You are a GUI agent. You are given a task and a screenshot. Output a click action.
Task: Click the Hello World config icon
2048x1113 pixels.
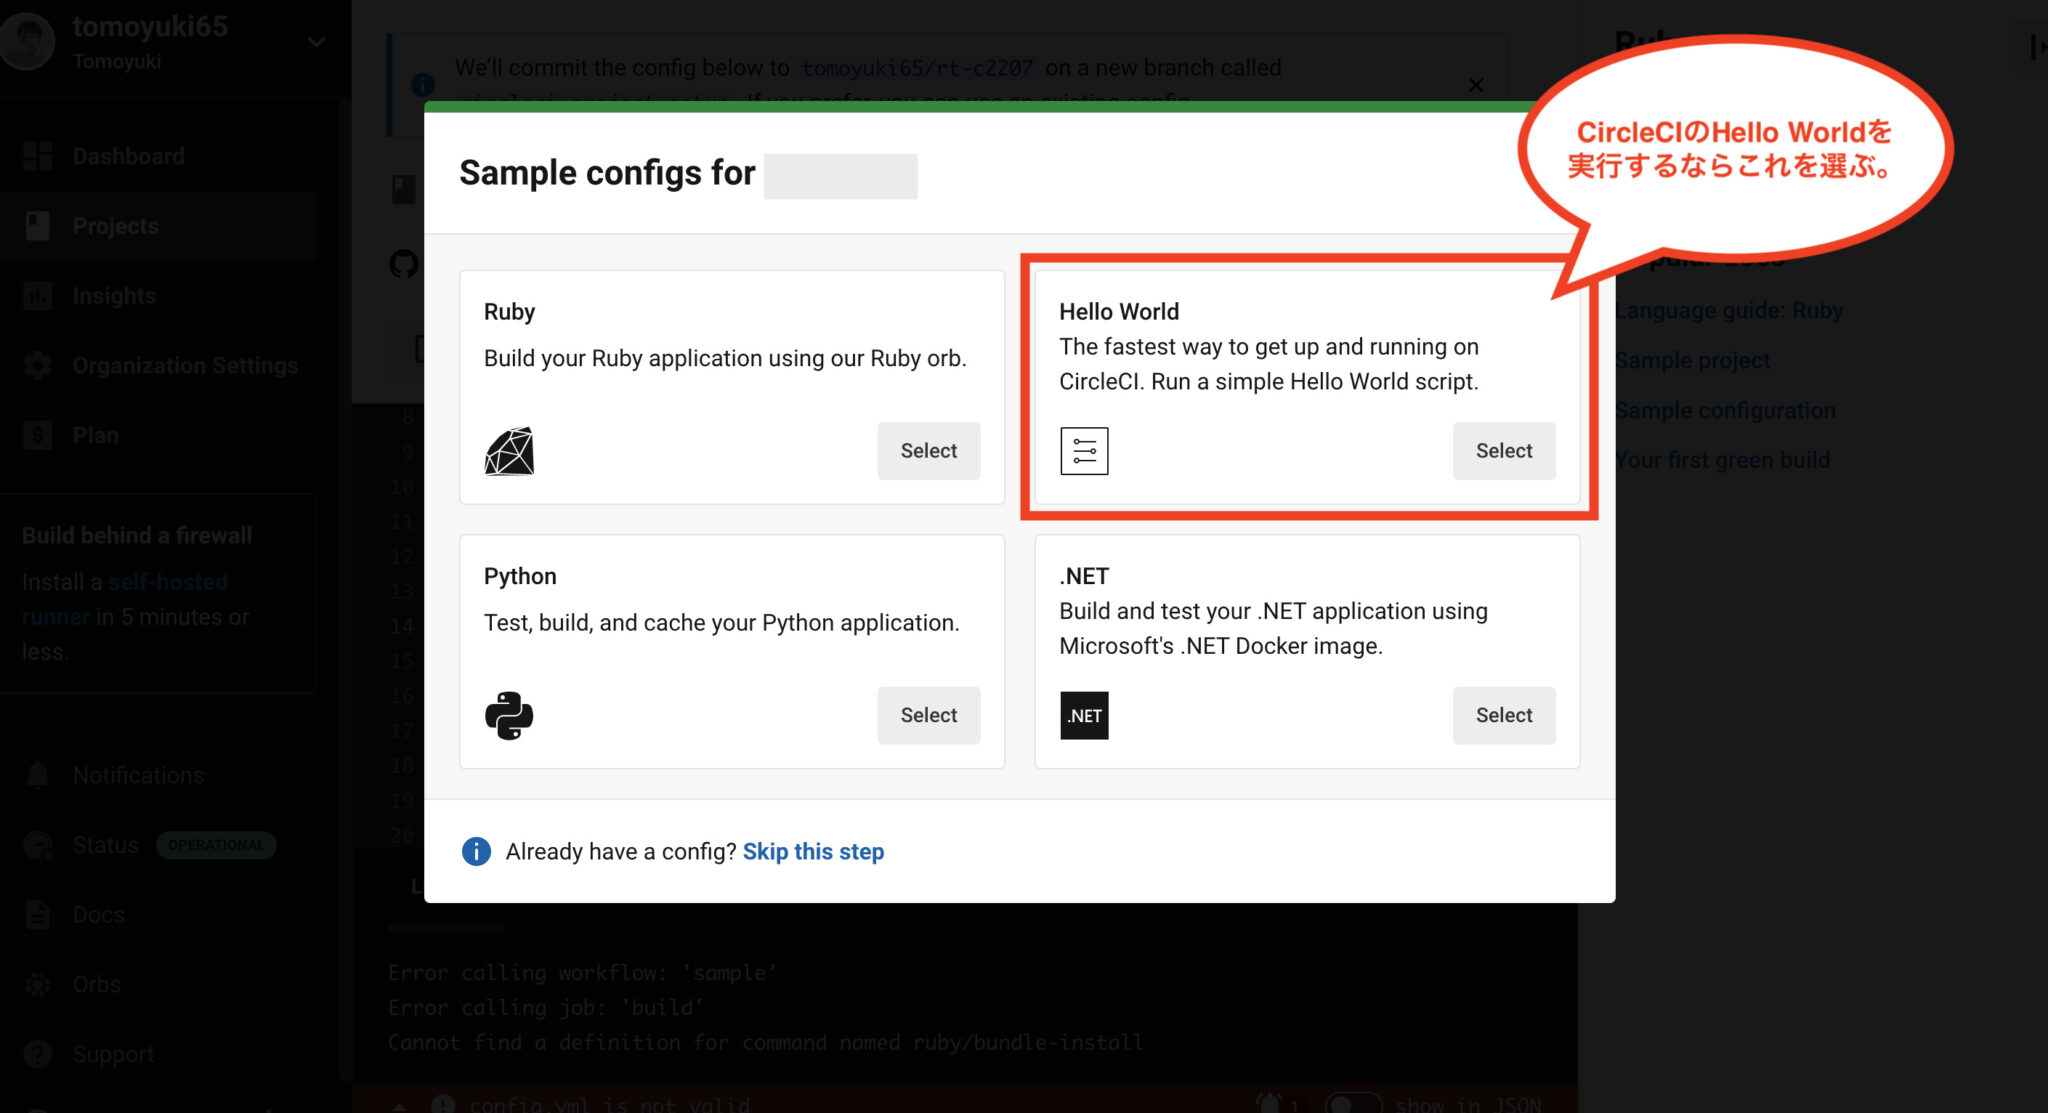(1084, 451)
